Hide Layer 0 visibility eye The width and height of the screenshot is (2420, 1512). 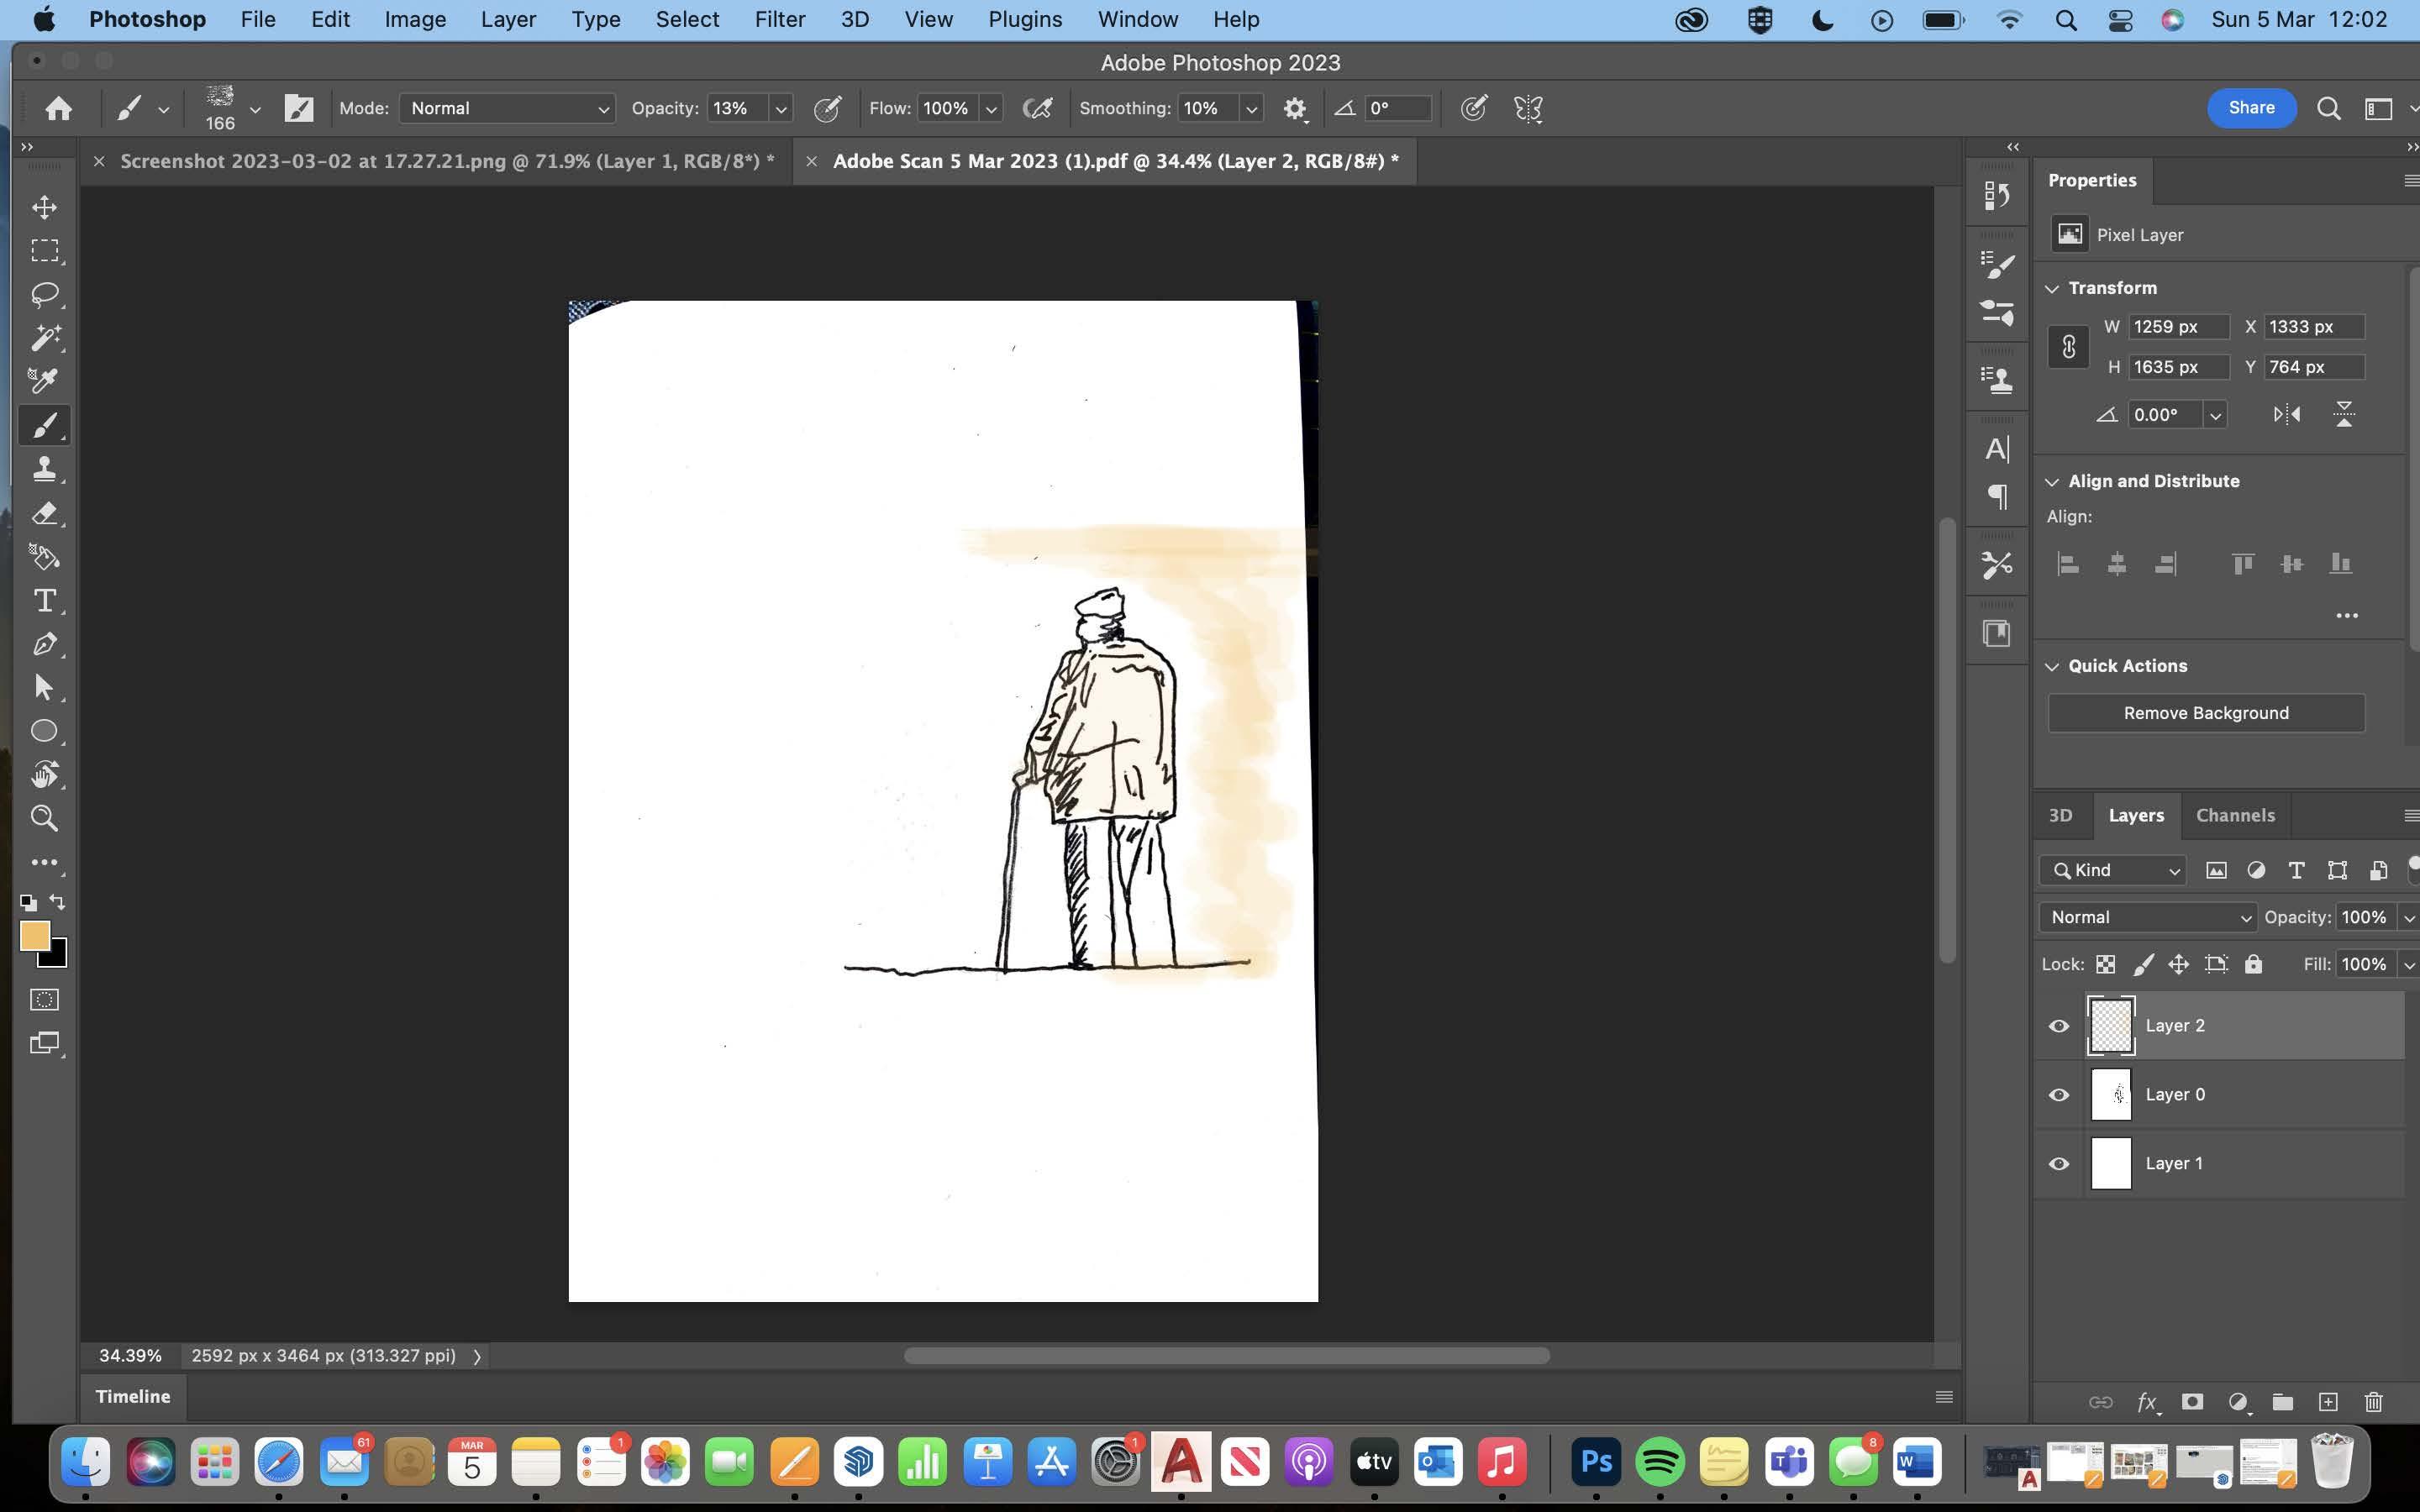point(2059,1095)
